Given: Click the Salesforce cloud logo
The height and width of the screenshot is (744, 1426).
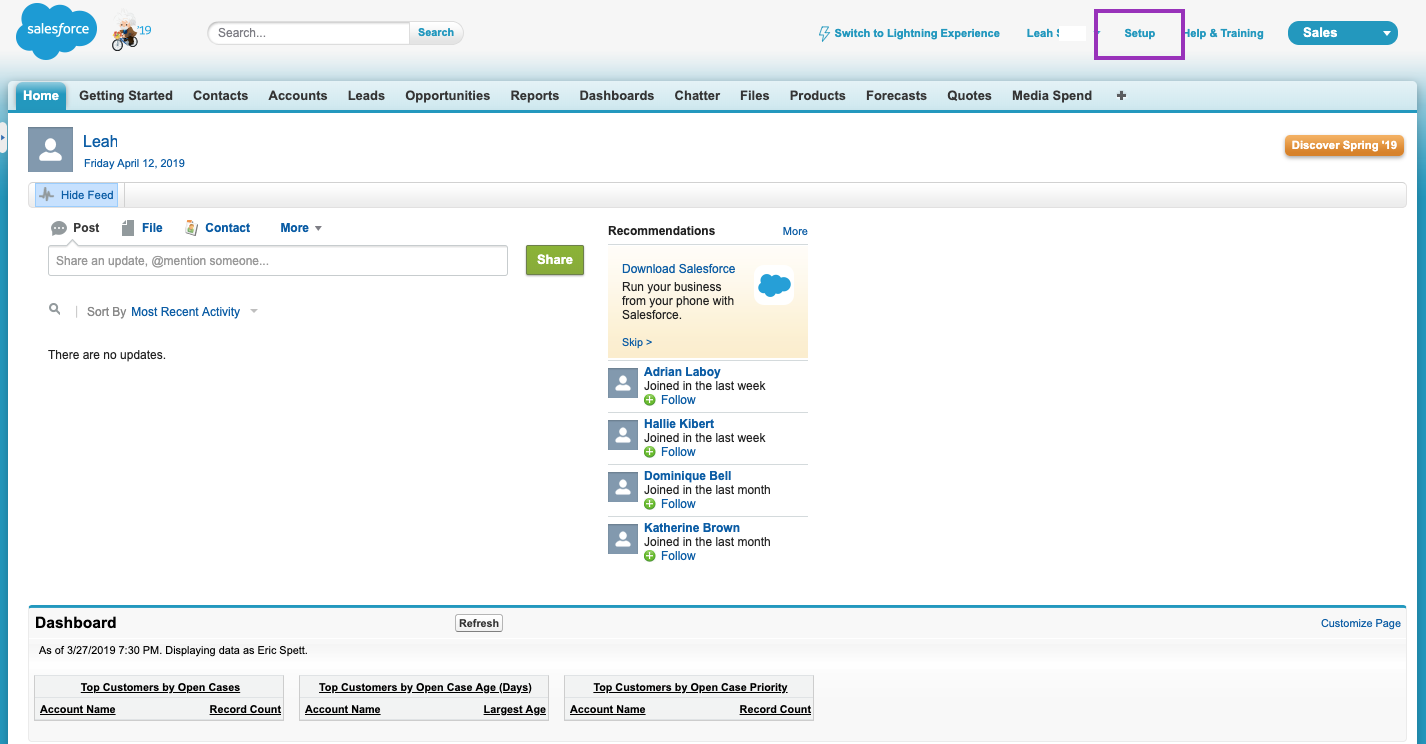Looking at the screenshot, I should 56,31.
